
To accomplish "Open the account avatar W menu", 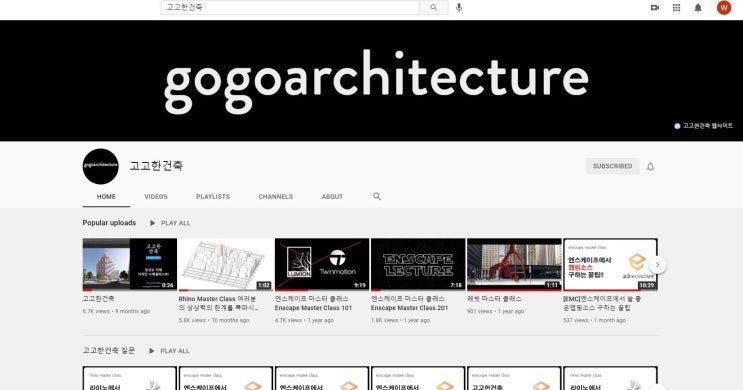I will (724, 8).
